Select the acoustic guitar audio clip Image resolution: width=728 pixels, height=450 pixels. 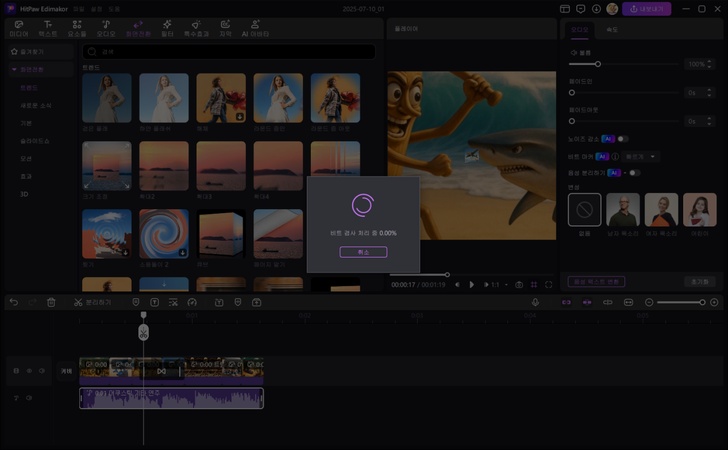point(171,398)
